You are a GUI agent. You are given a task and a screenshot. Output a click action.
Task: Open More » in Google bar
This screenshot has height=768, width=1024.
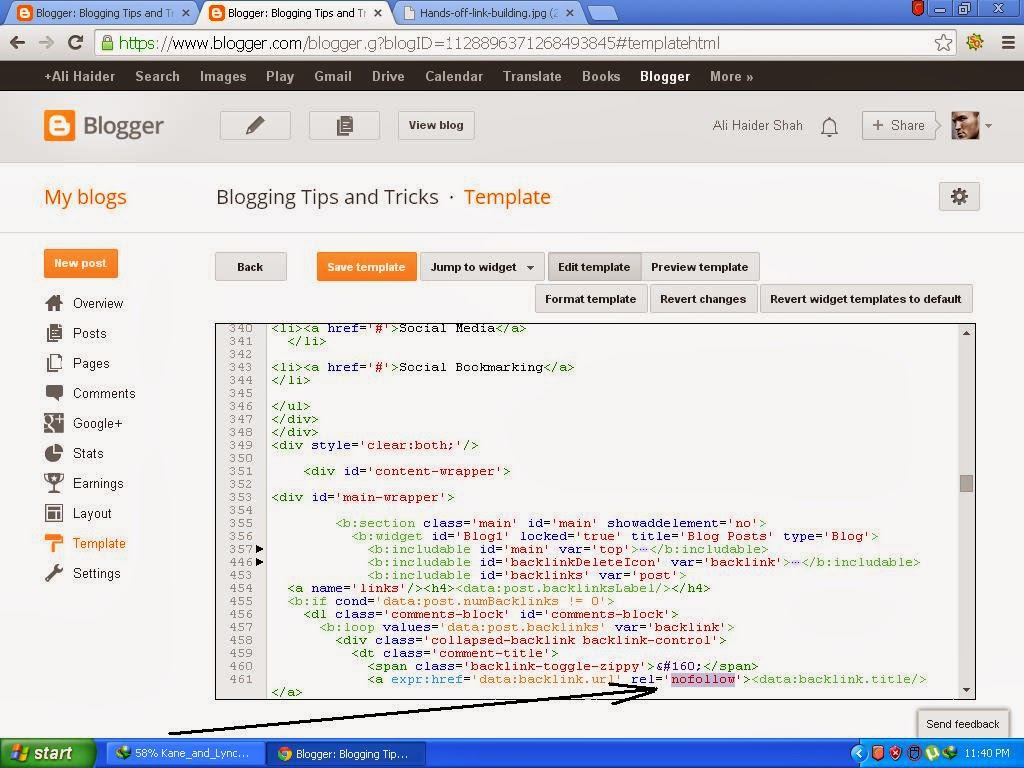coord(731,76)
